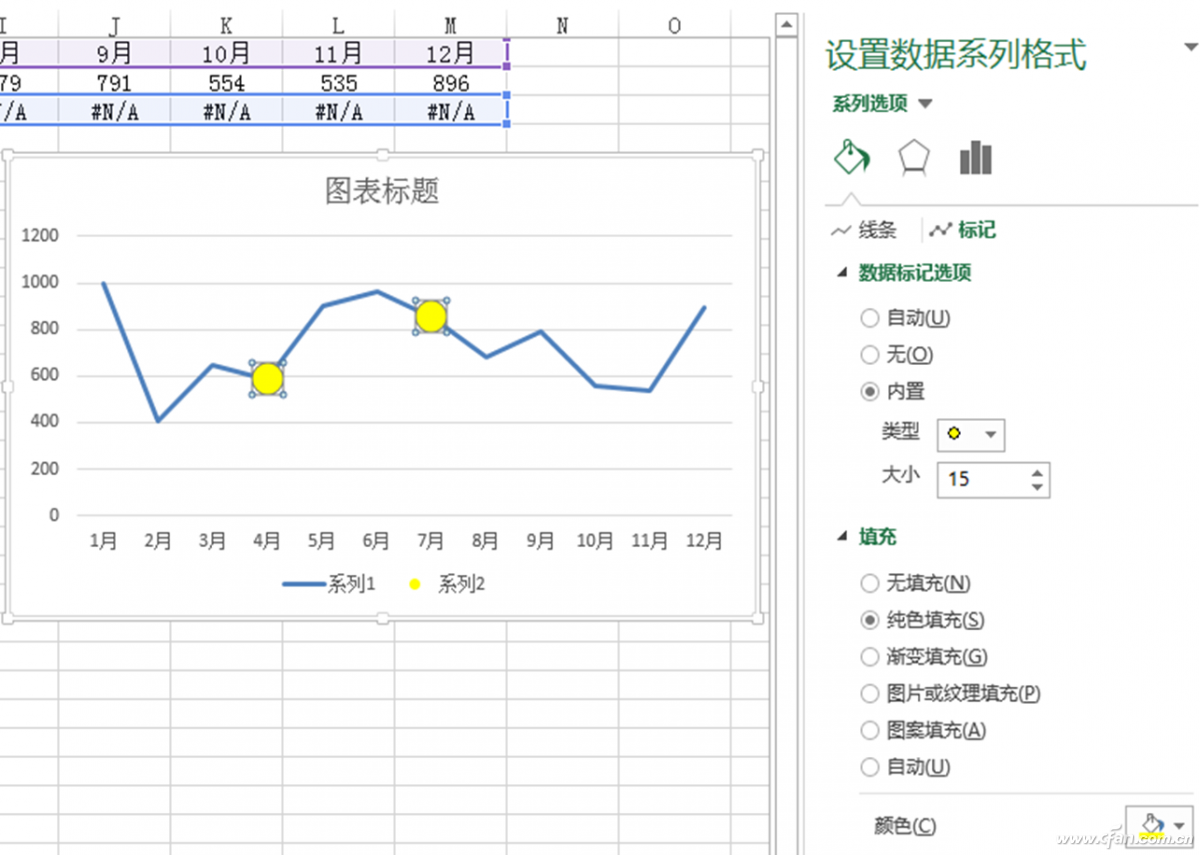Increase marker size with up arrow
Viewport: 1200px width, 855px height.
(1038, 472)
